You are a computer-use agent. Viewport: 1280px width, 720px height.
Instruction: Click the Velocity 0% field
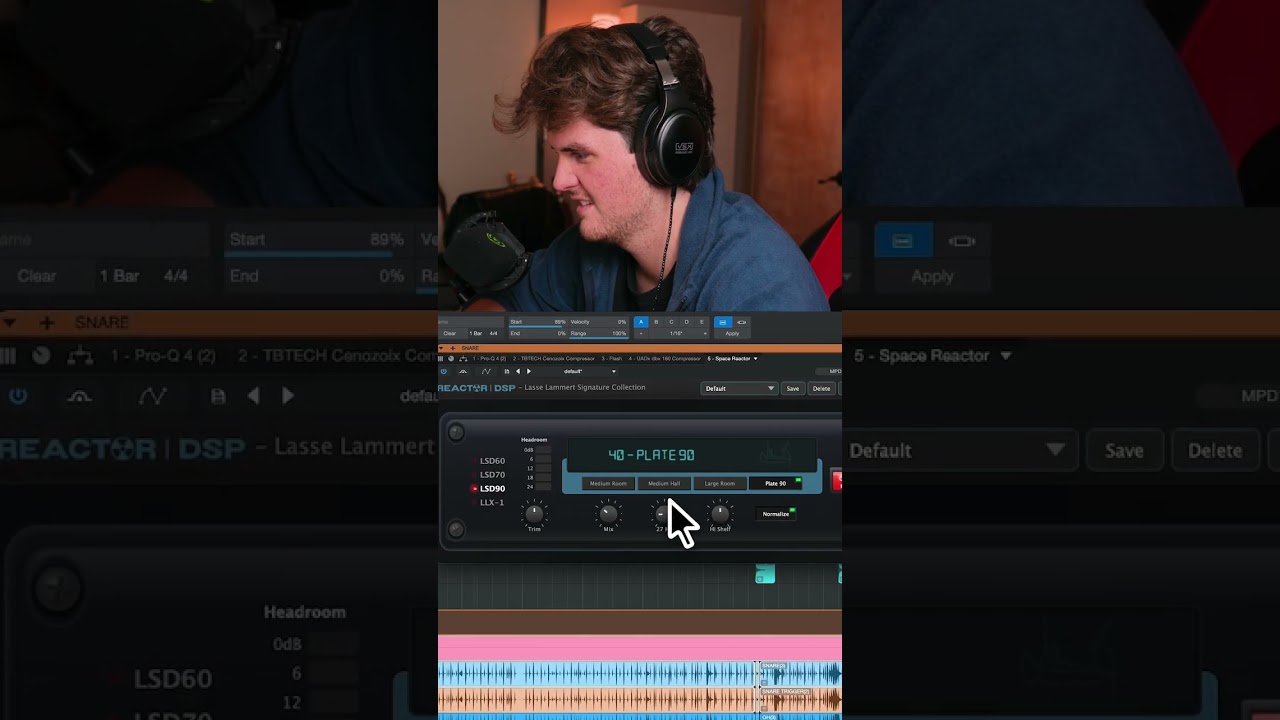[x=599, y=322]
